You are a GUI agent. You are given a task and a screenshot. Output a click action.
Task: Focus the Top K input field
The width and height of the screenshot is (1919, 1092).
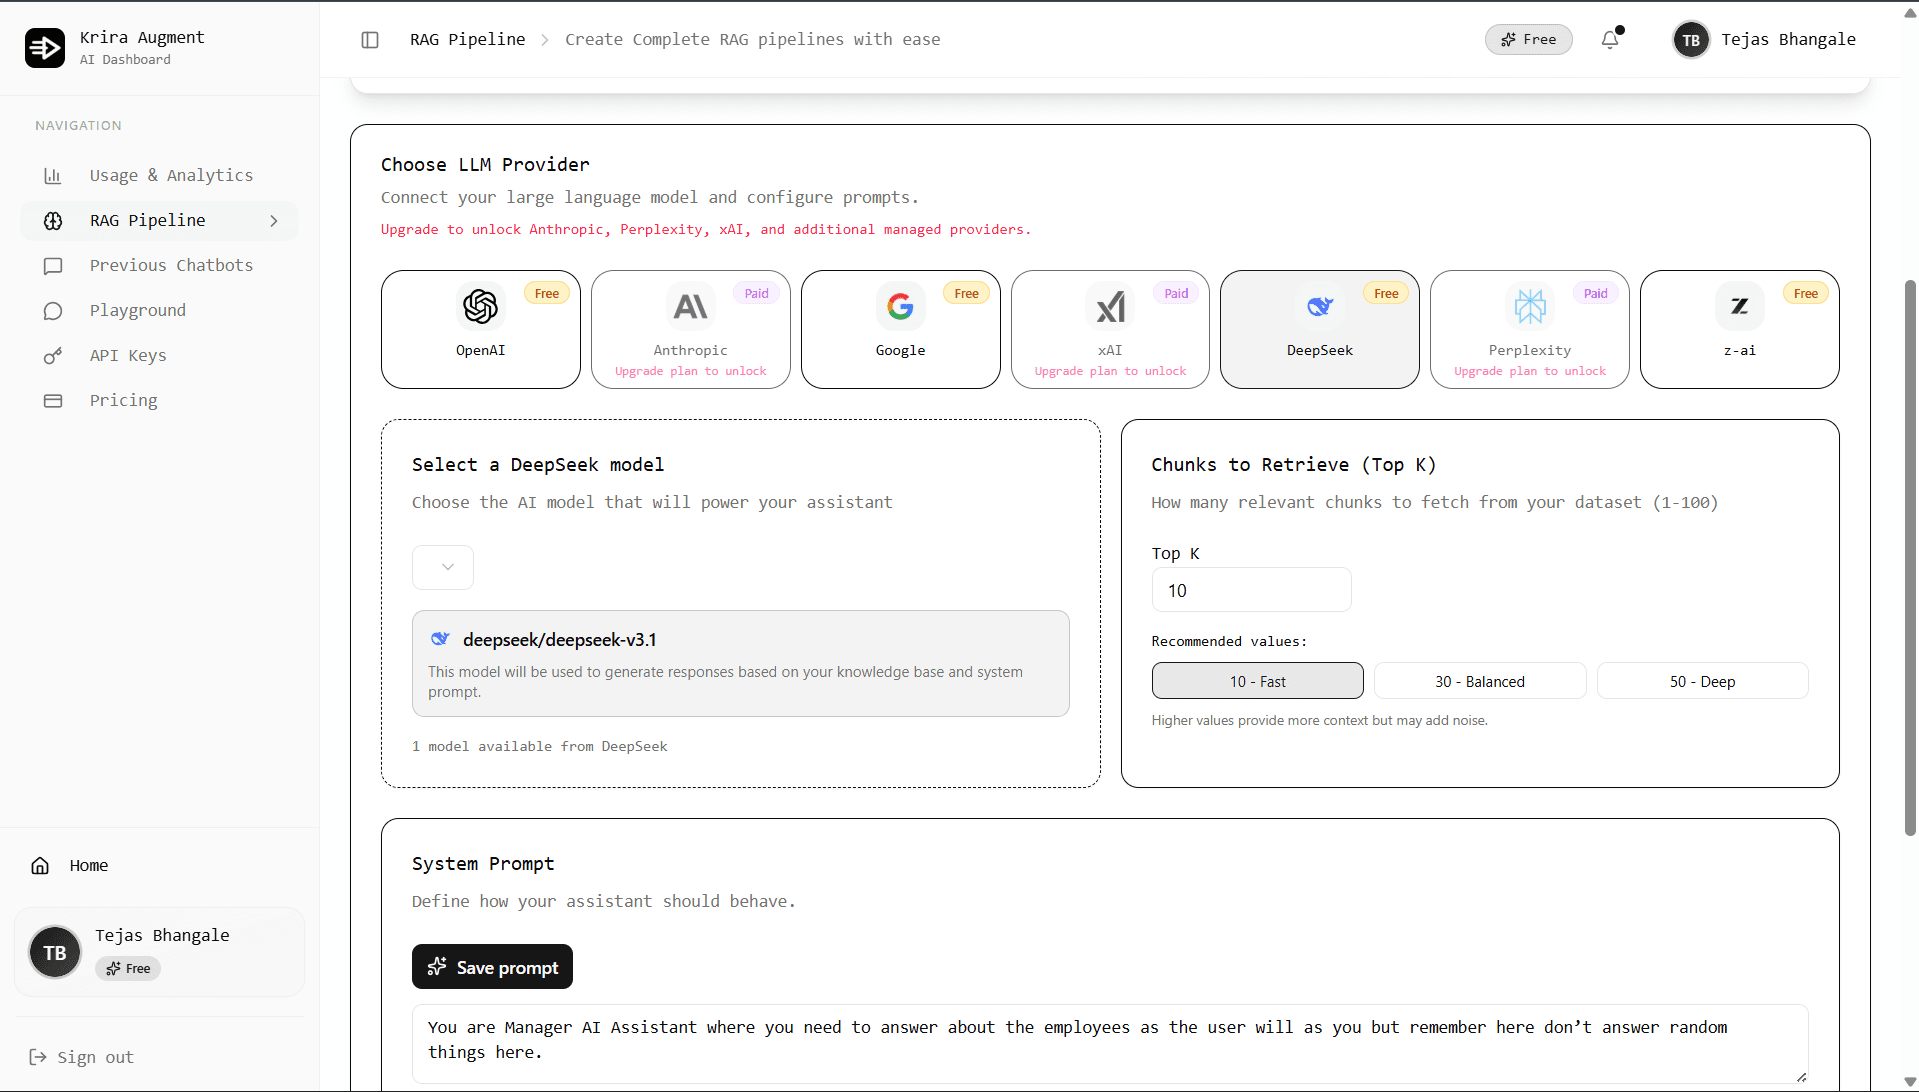tap(1251, 591)
